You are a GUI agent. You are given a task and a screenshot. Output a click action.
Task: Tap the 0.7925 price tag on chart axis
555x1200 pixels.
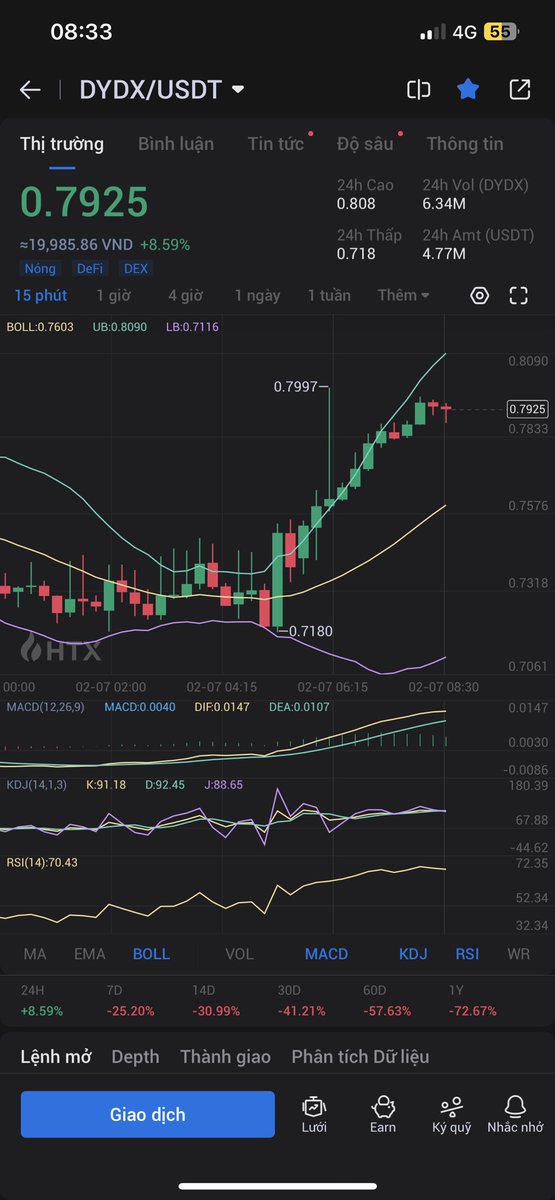[527, 409]
